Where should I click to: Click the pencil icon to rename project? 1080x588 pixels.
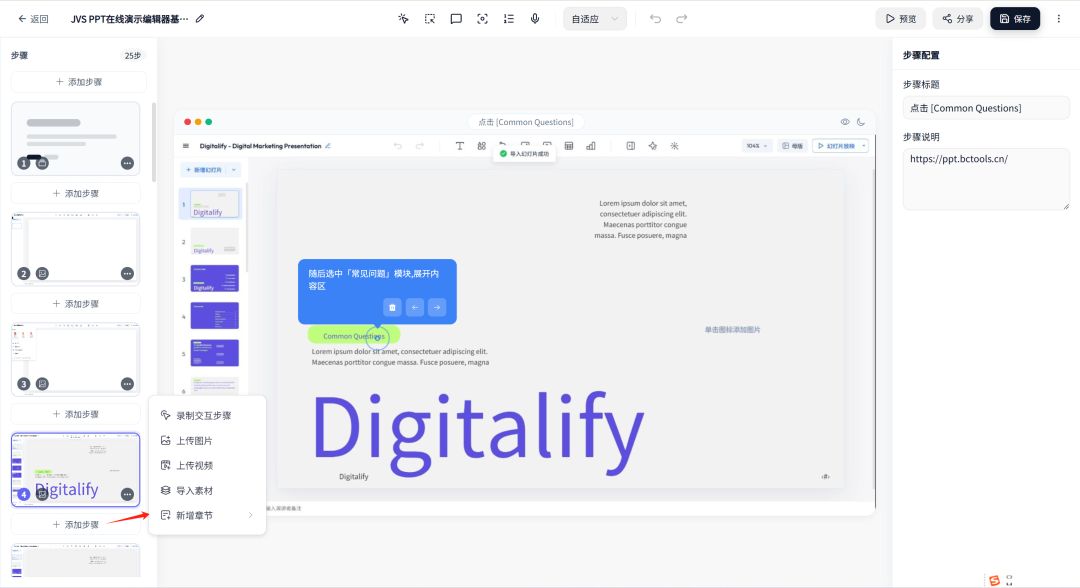pos(200,19)
